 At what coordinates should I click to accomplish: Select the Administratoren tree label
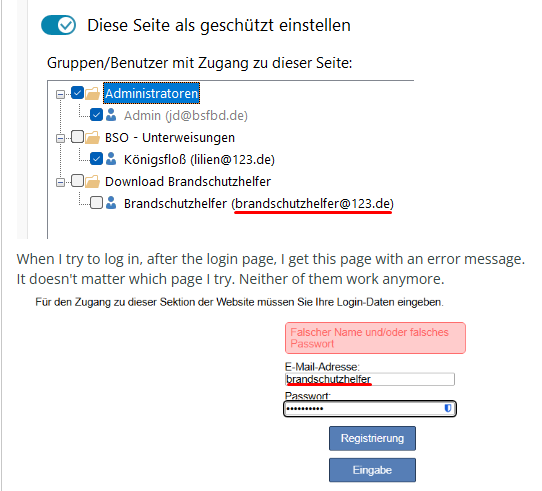(151, 93)
